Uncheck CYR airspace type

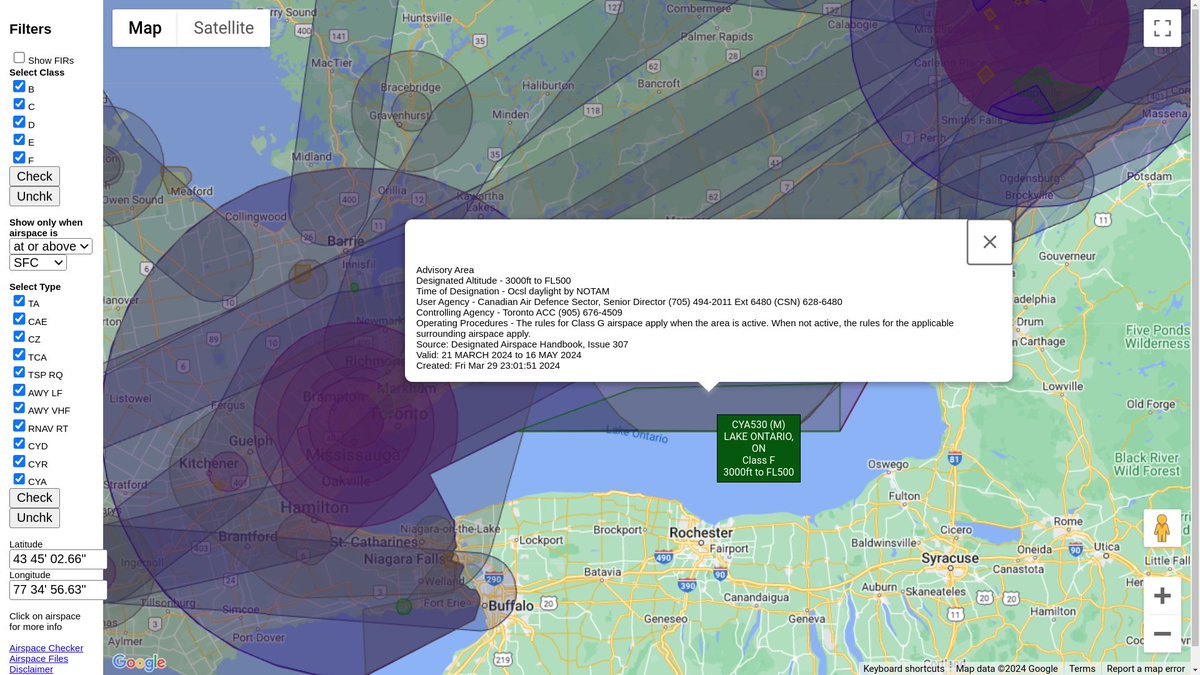(x=19, y=462)
